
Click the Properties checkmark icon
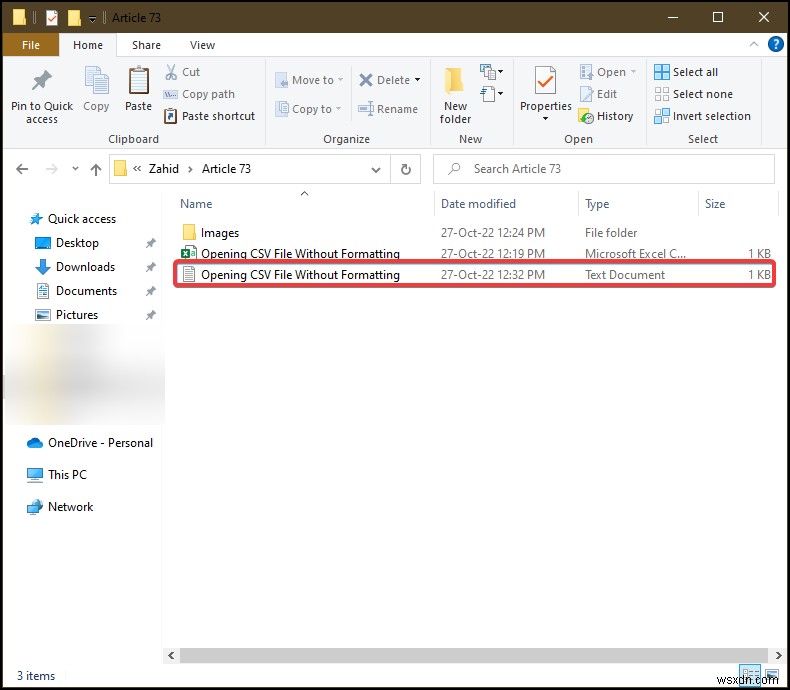pos(545,81)
